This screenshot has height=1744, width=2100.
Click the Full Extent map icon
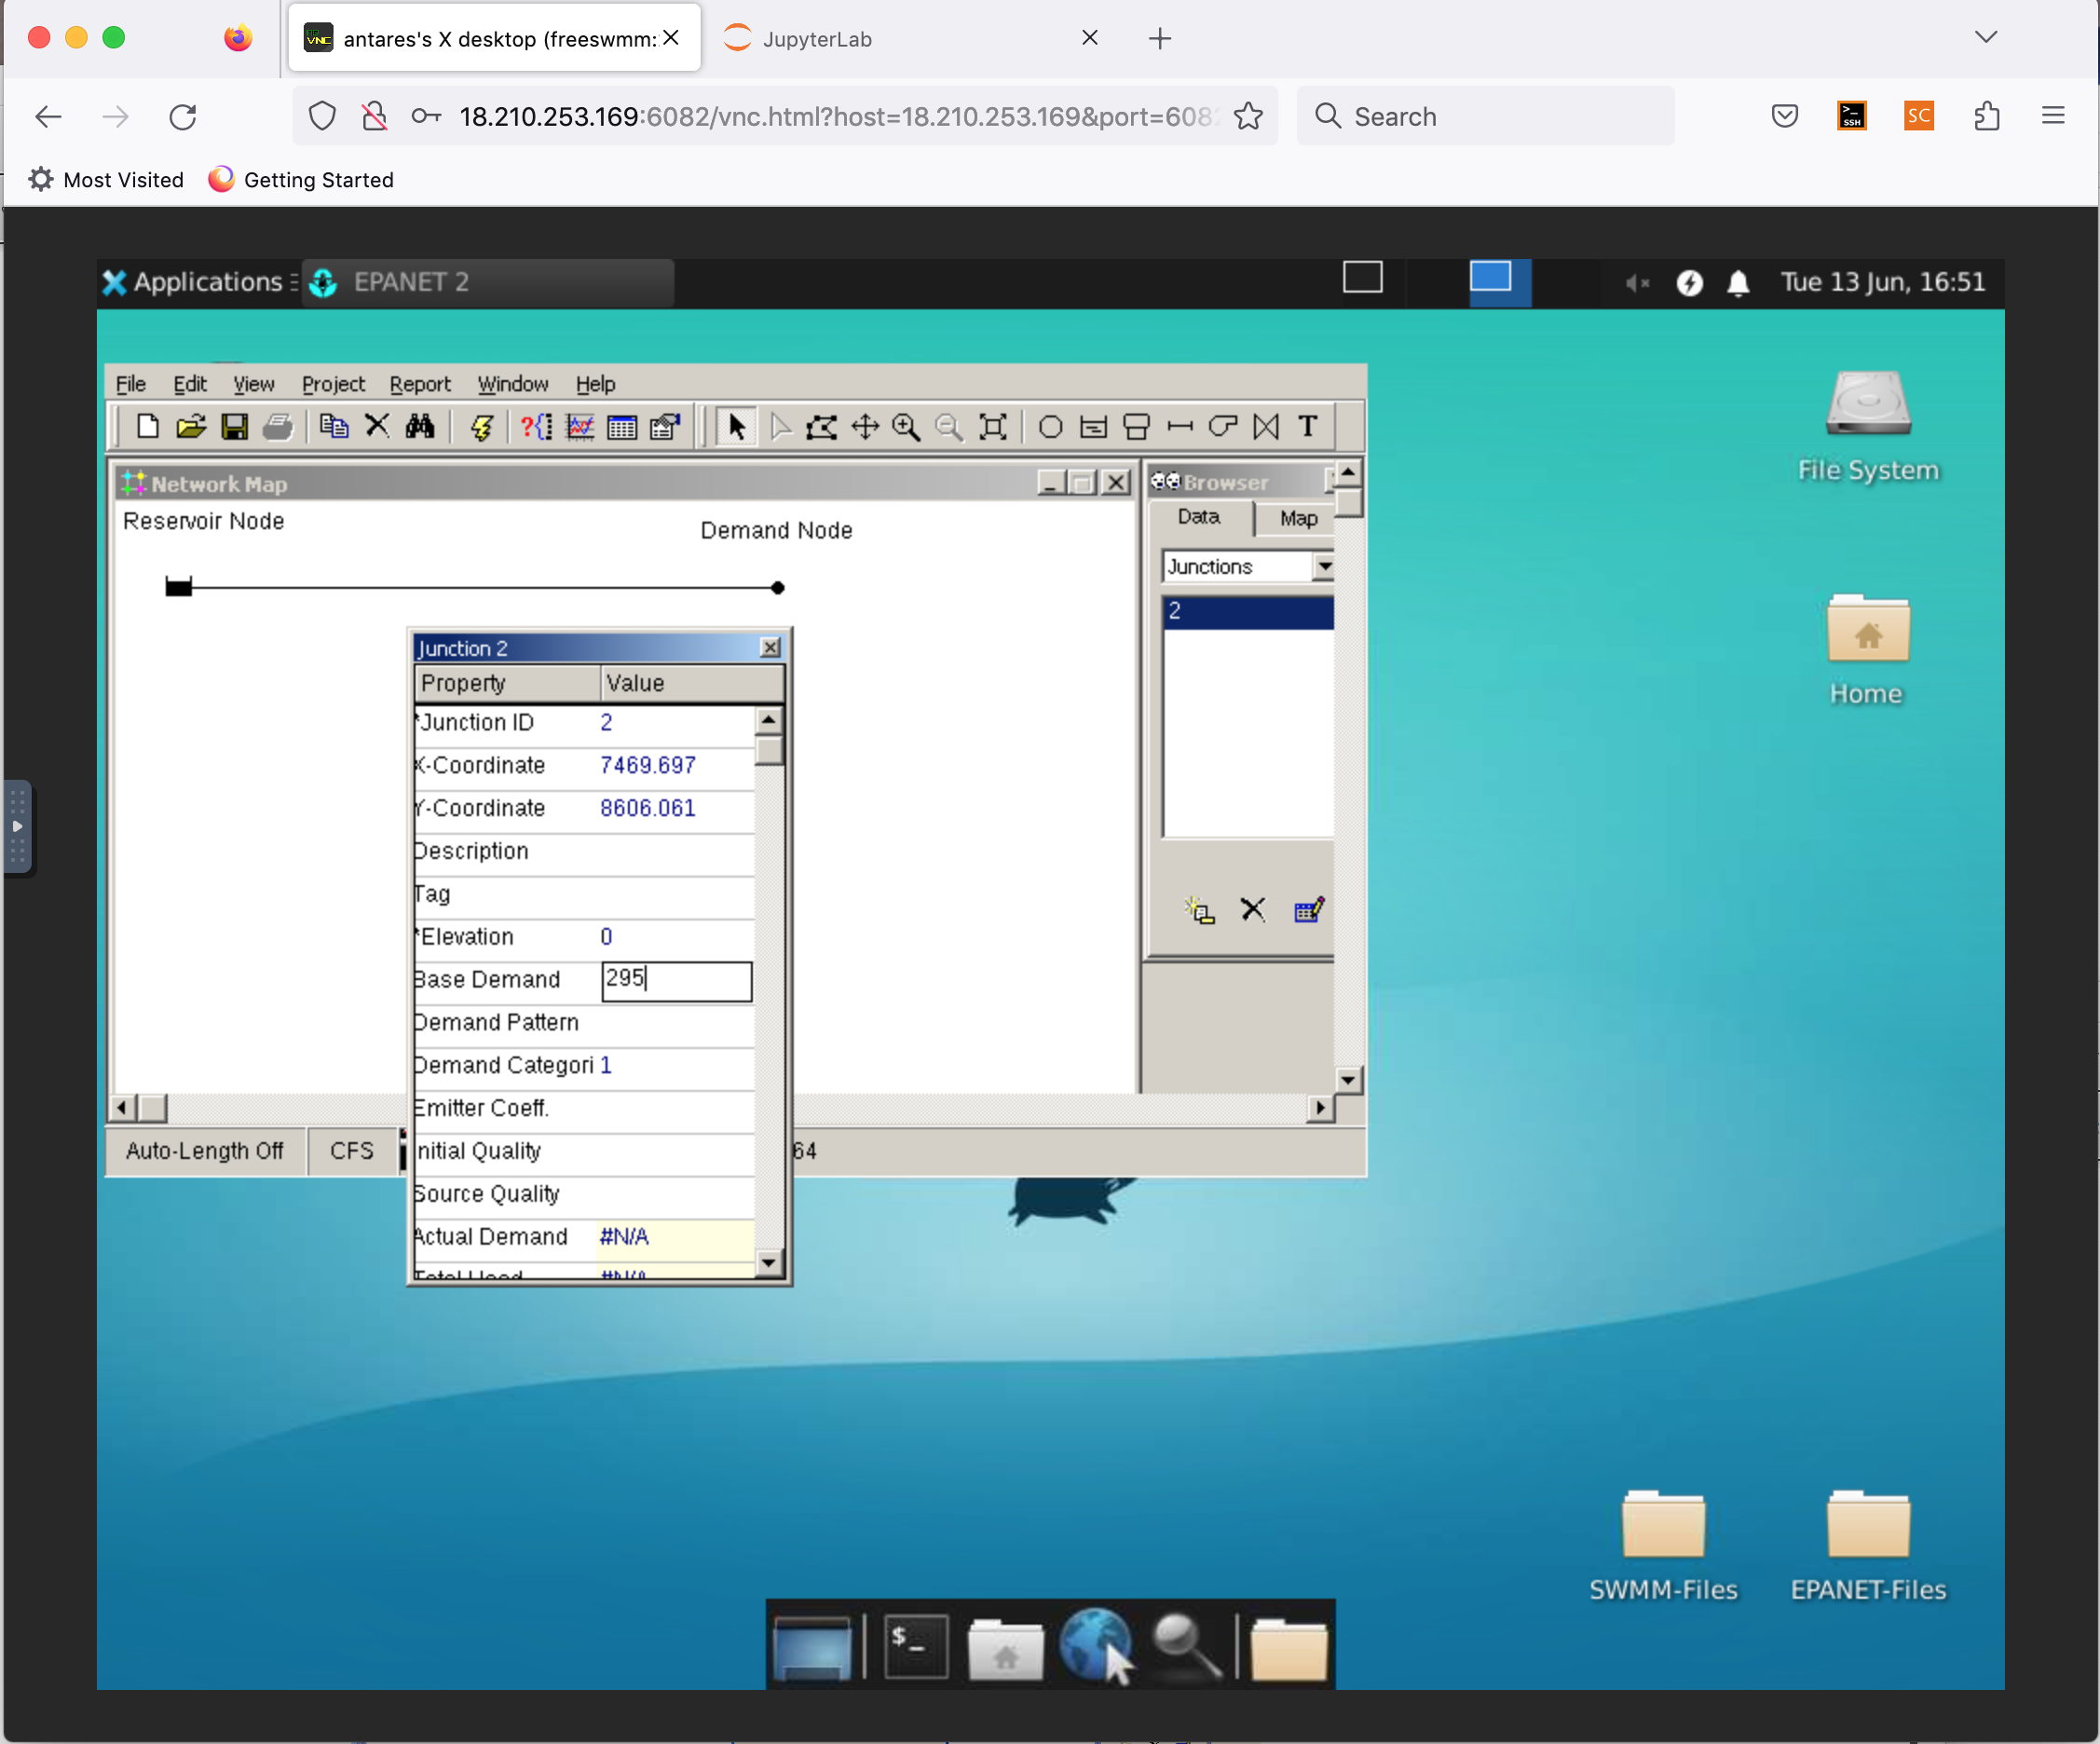tap(993, 427)
